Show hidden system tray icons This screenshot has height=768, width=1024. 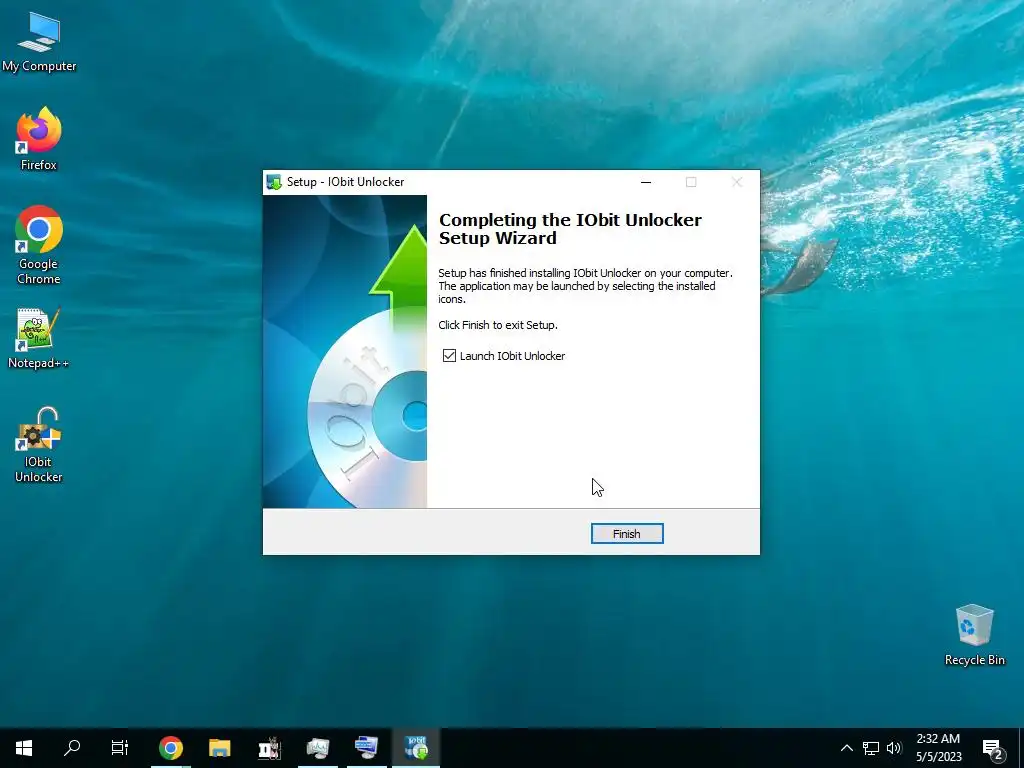click(846, 748)
